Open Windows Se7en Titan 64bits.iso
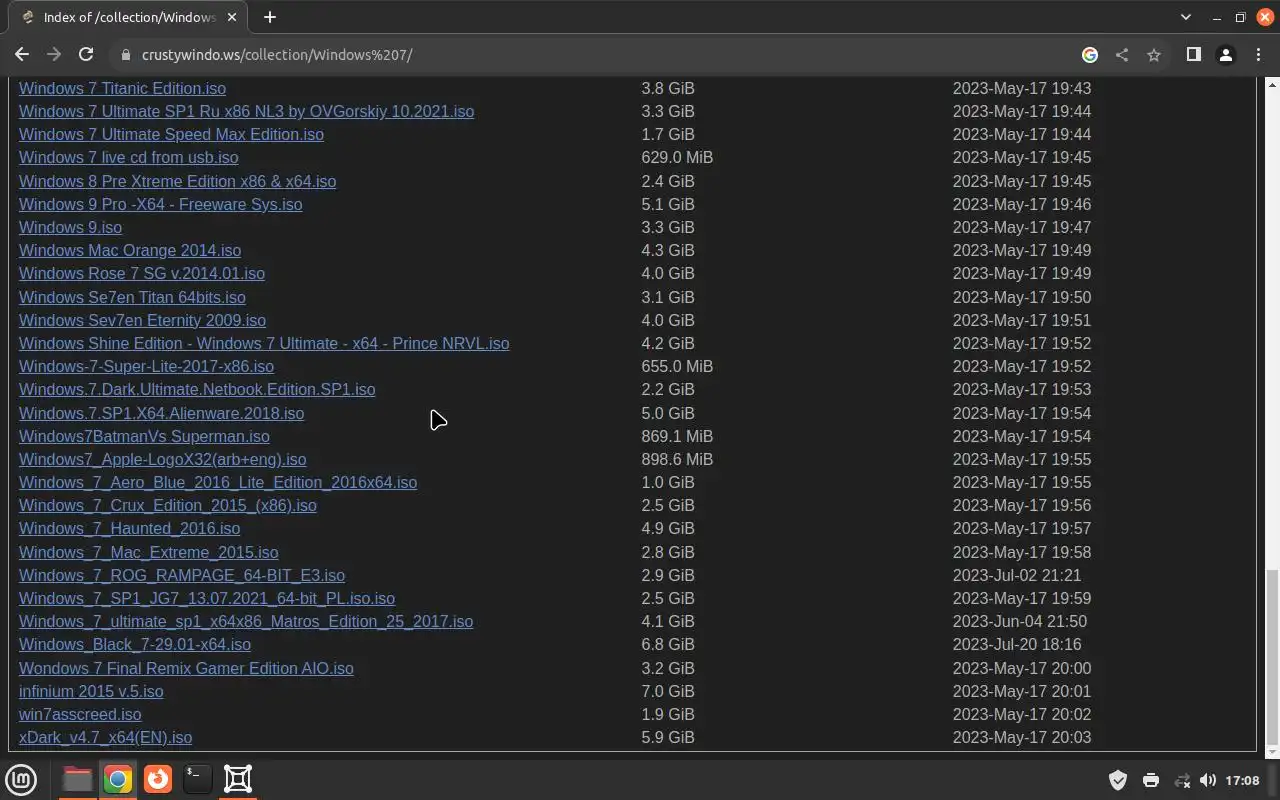1280x800 pixels. coord(132,297)
